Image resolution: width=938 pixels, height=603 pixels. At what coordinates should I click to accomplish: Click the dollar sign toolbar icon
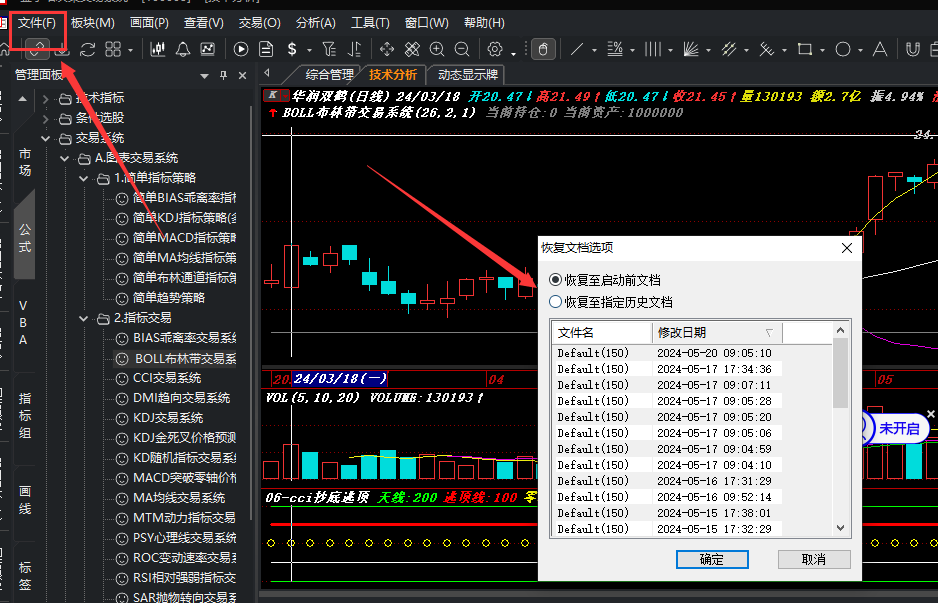(292, 49)
